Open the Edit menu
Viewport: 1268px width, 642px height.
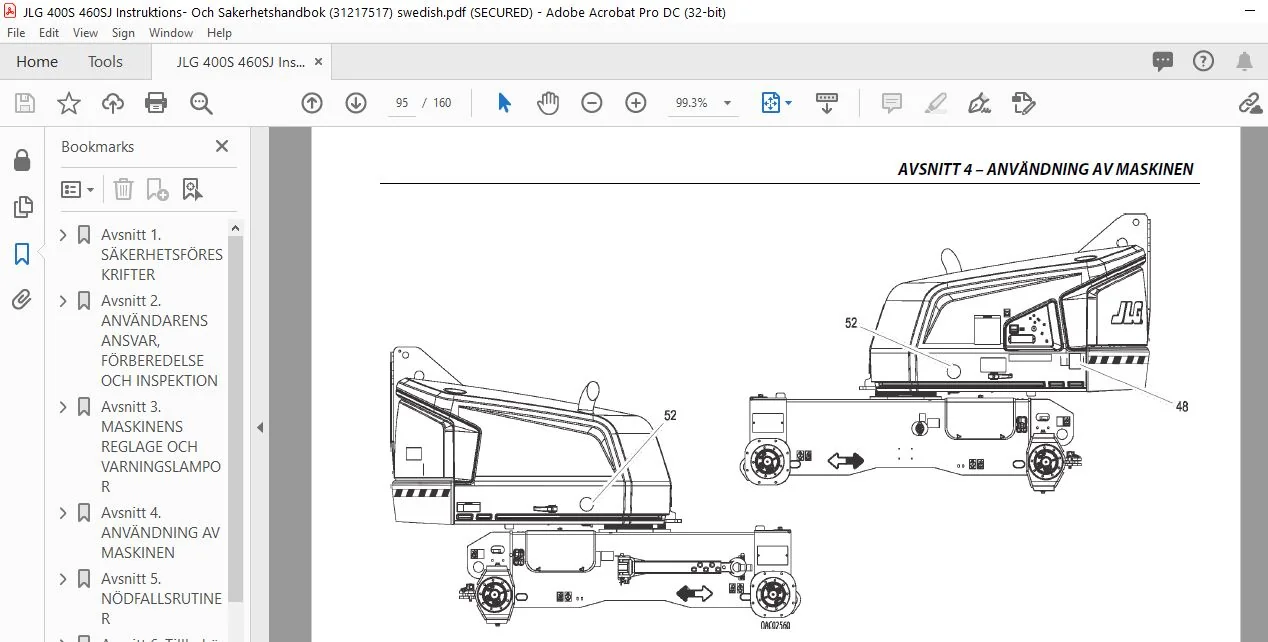pyautogui.click(x=49, y=33)
